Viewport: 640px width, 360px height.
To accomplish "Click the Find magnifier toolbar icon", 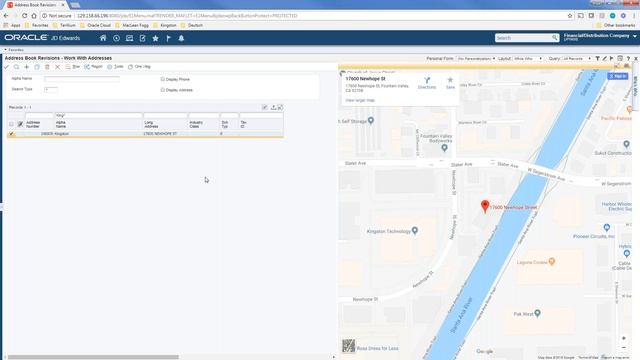I will coord(16,67).
